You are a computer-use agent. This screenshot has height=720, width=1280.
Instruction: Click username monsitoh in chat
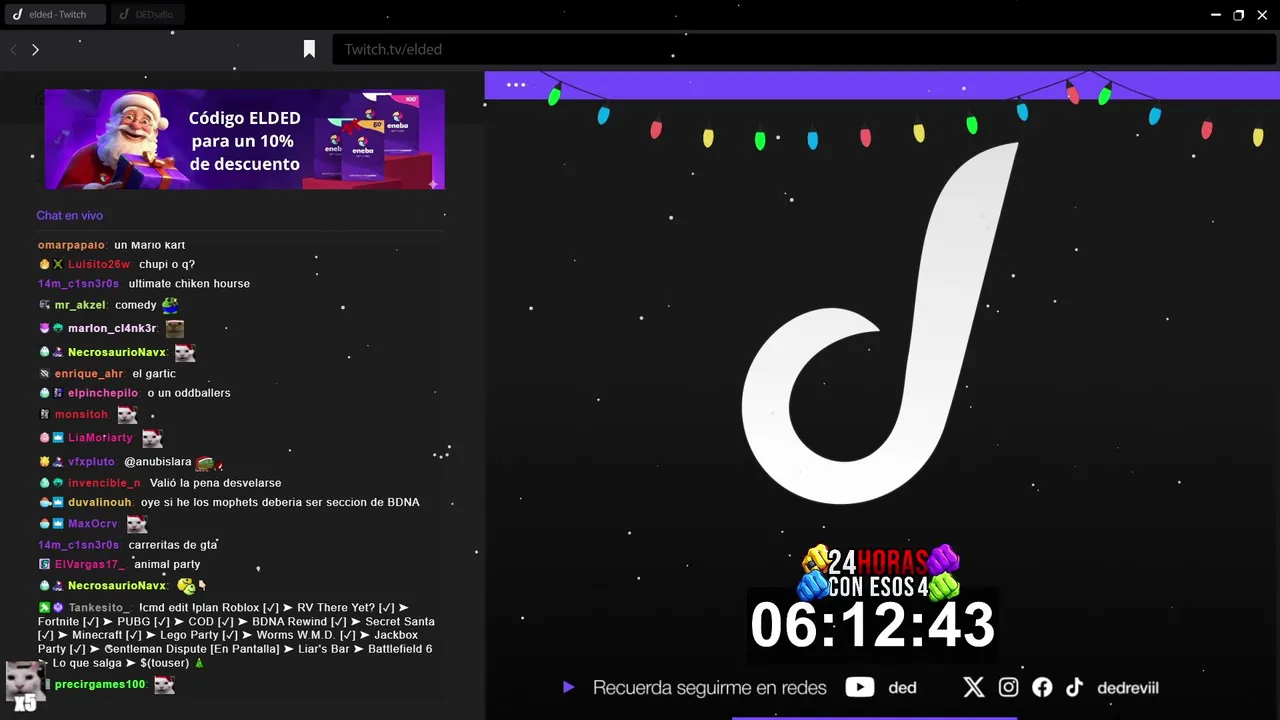coord(81,414)
